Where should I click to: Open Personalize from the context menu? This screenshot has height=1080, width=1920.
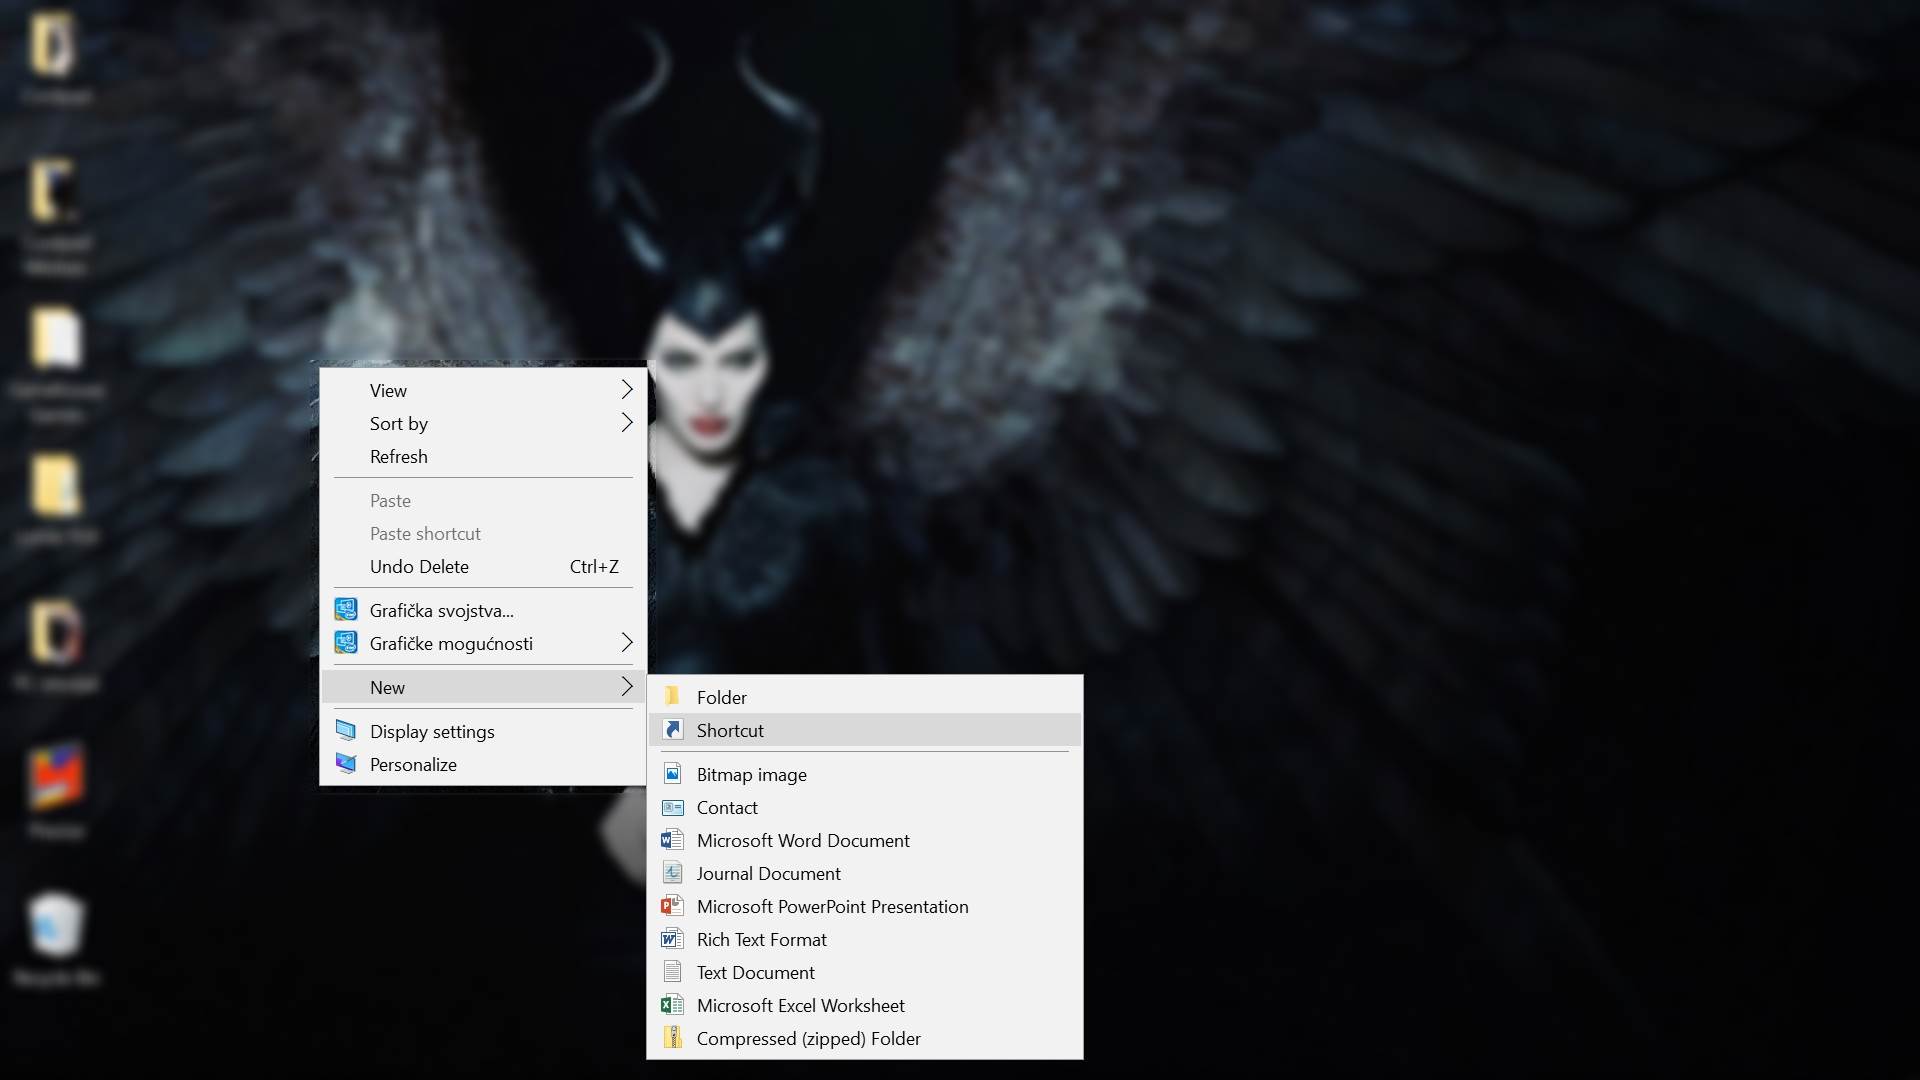click(413, 765)
